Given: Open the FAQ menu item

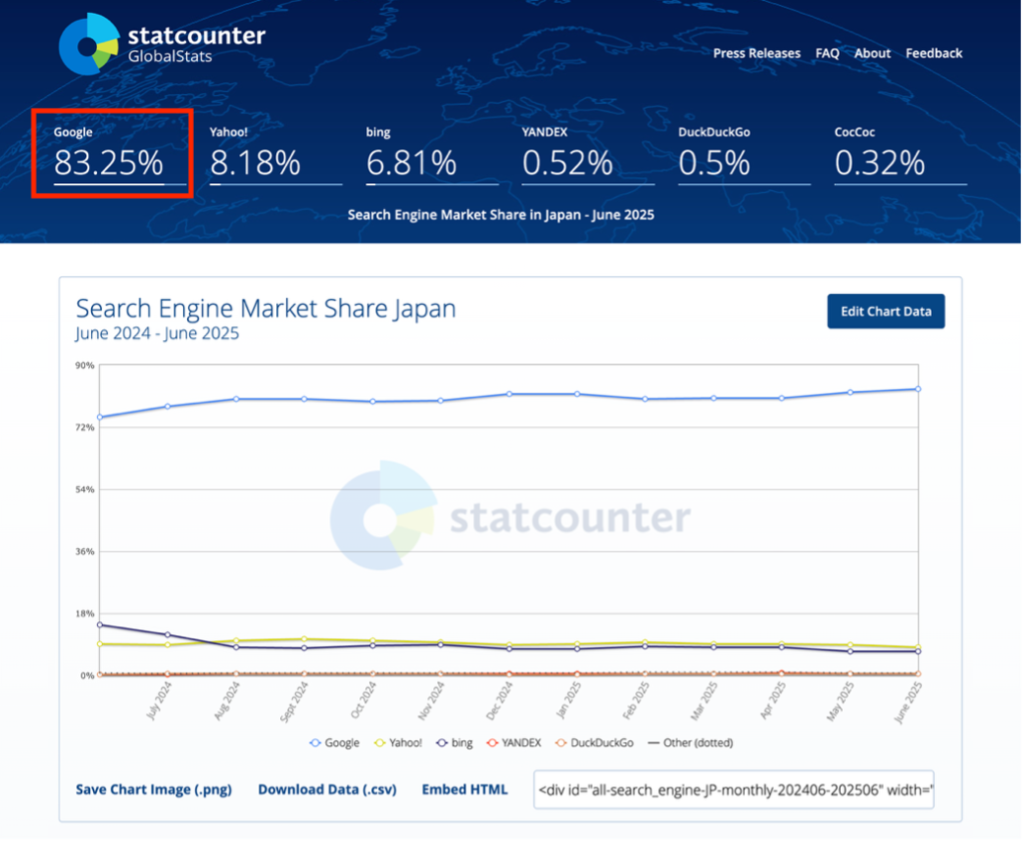Looking at the screenshot, I should click(827, 53).
